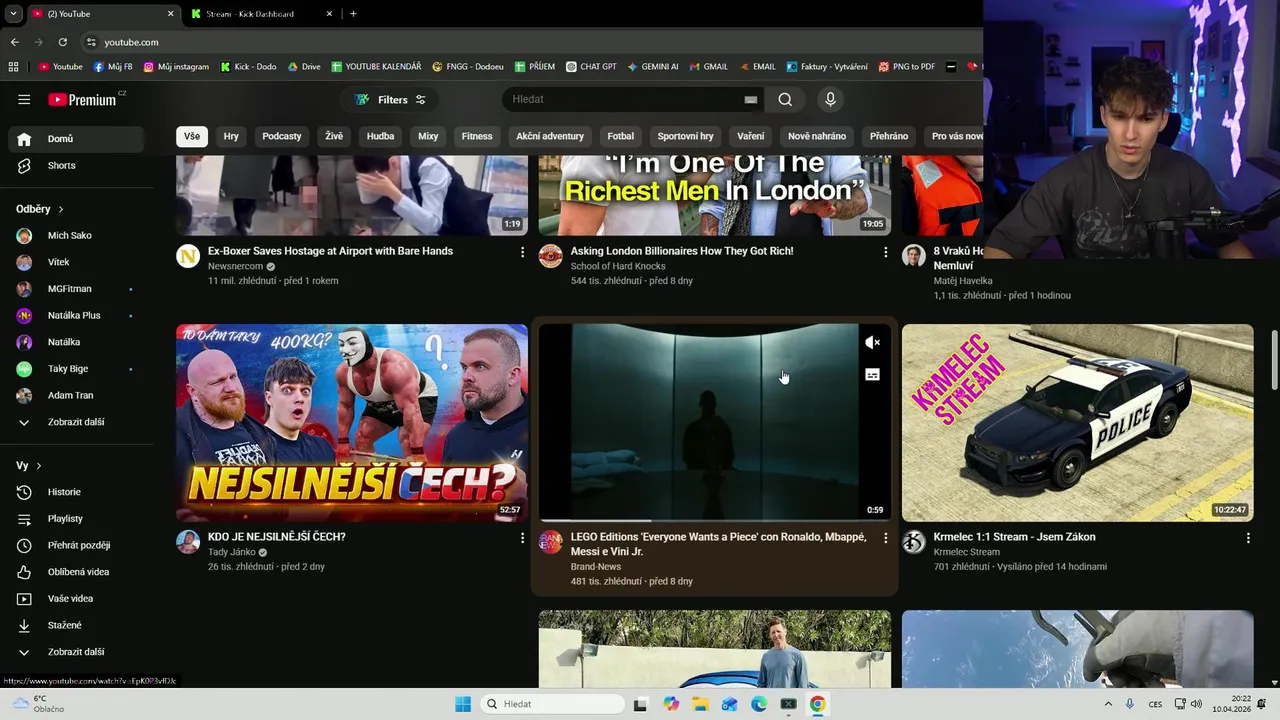The image size is (1280, 720).
Task: Open Playlisty in the sidebar
Action: (76, 518)
